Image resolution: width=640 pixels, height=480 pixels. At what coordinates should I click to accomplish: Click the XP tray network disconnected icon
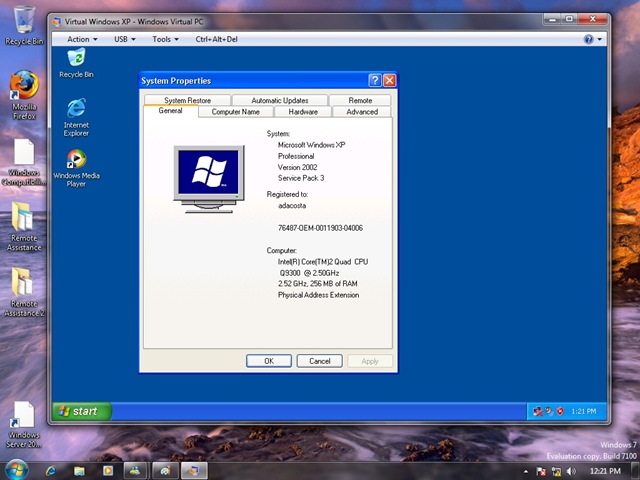[x=538, y=411]
